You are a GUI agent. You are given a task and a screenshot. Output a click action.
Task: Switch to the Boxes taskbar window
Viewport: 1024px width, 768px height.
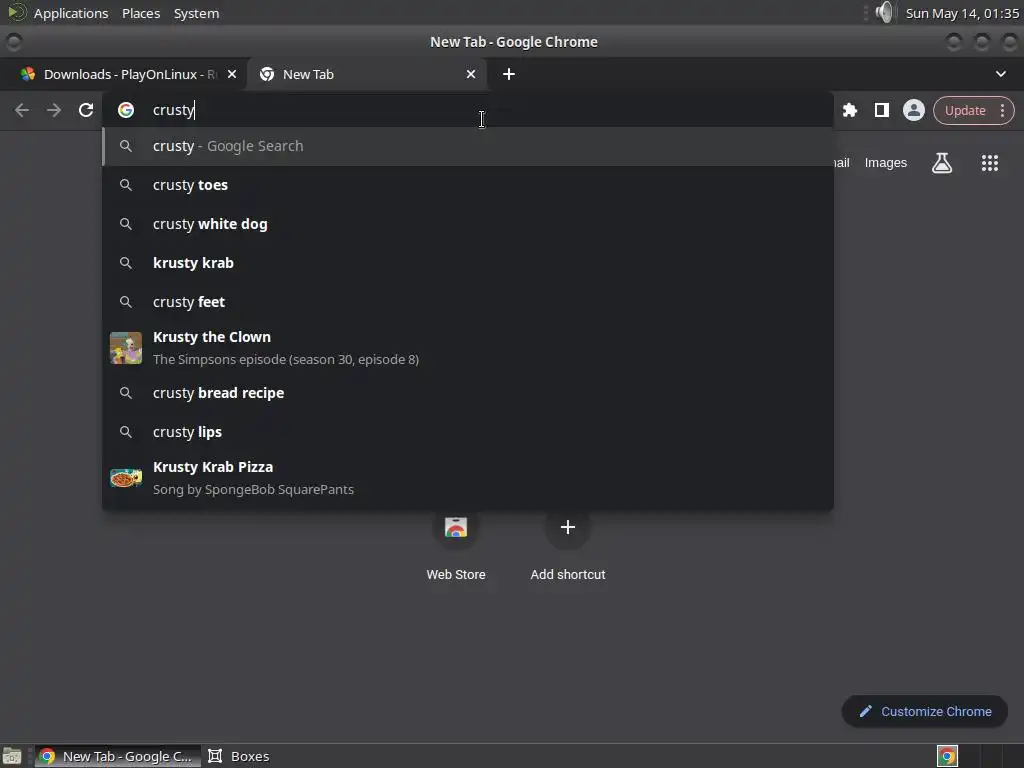click(x=238, y=756)
